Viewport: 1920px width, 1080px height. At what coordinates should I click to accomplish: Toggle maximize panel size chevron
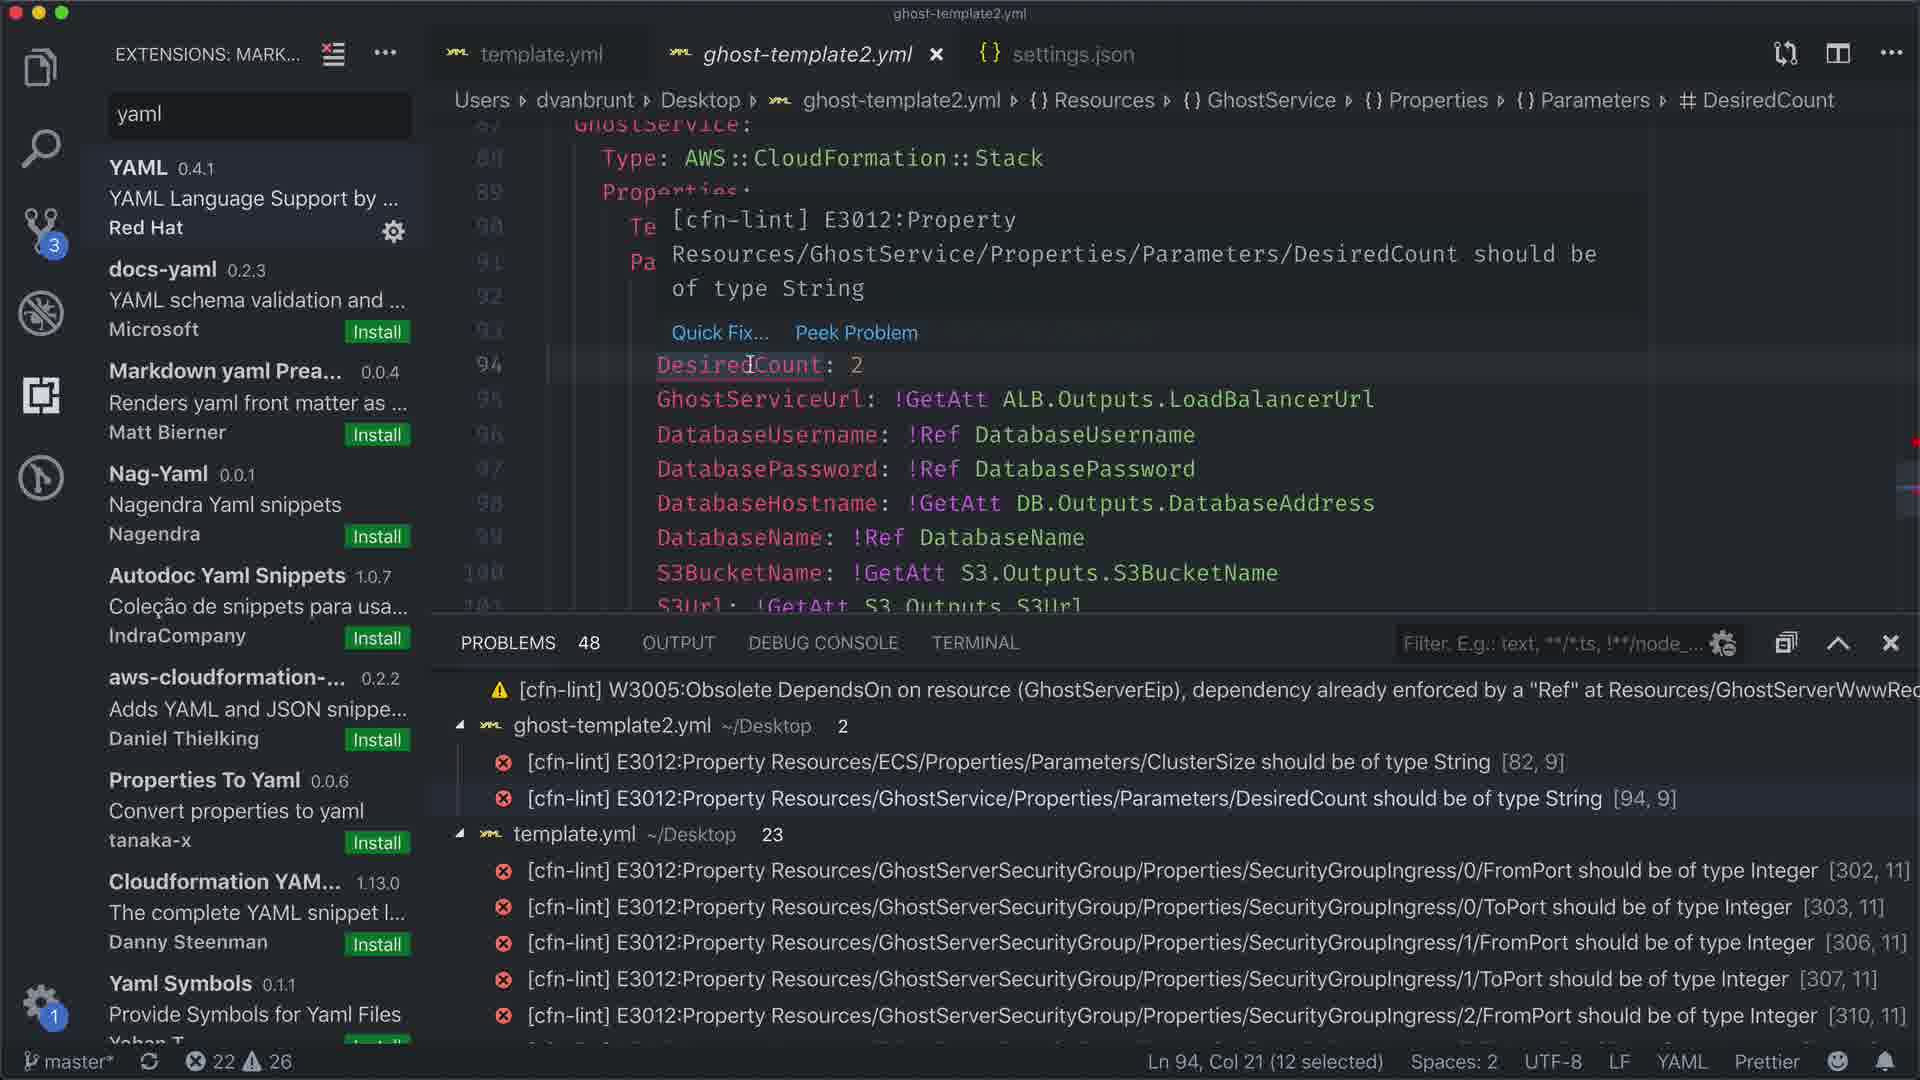point(1838,643)
